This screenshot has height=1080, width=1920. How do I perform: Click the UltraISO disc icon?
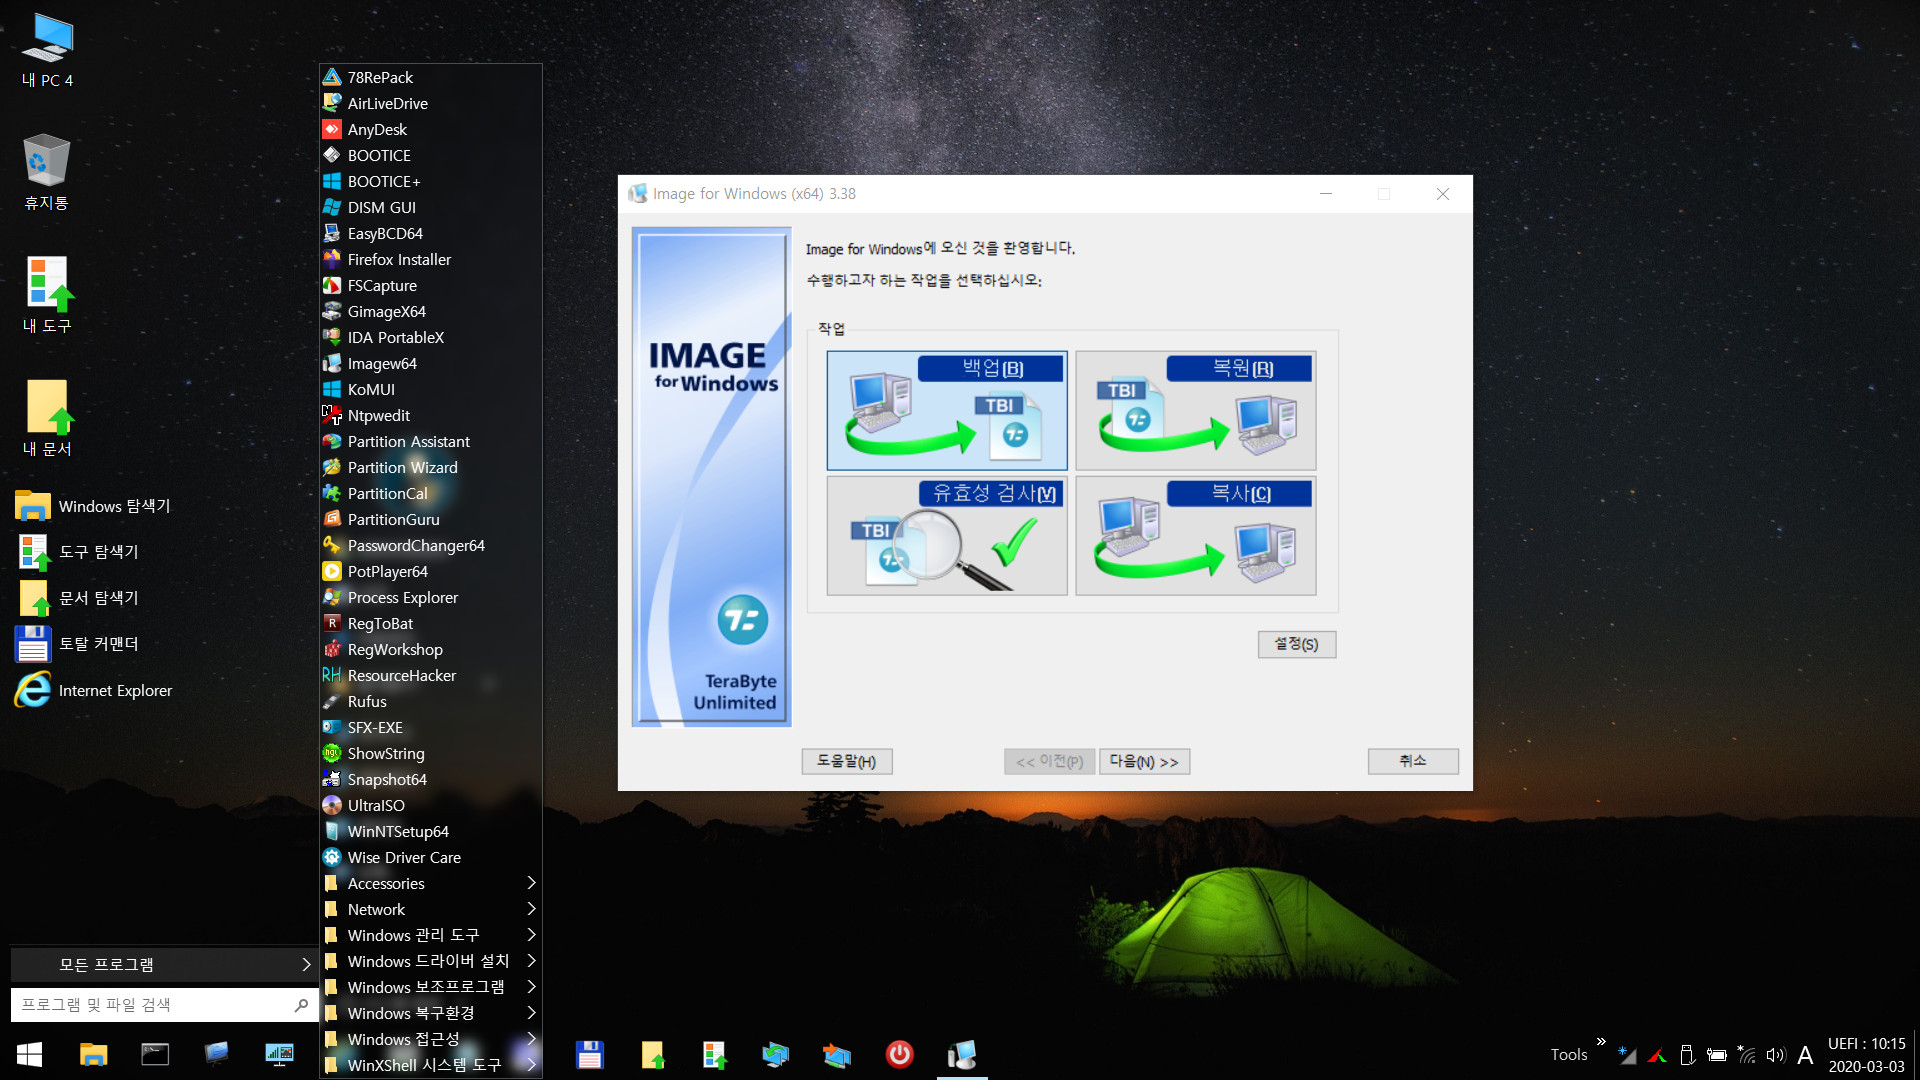(332, 805)
